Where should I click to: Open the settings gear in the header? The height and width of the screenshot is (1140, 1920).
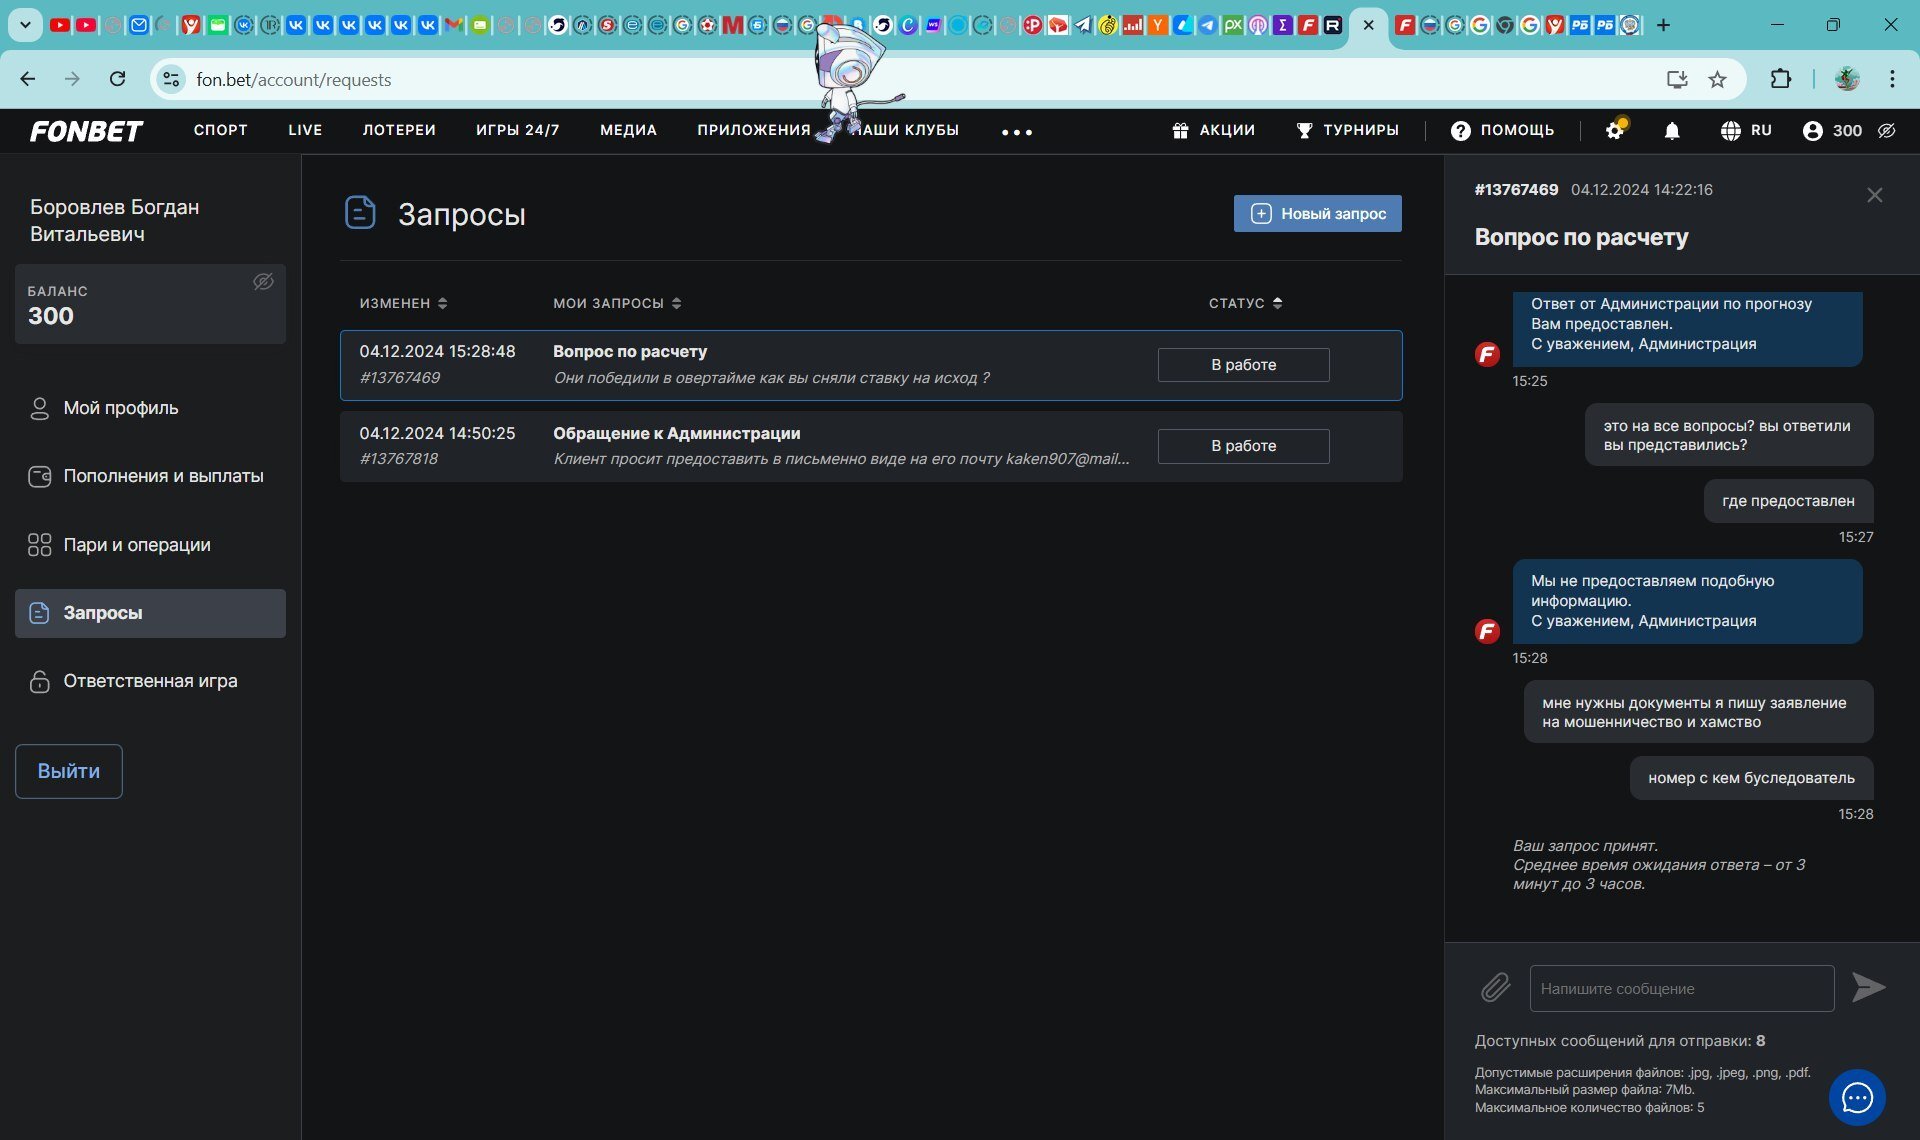click(1614, 131)
